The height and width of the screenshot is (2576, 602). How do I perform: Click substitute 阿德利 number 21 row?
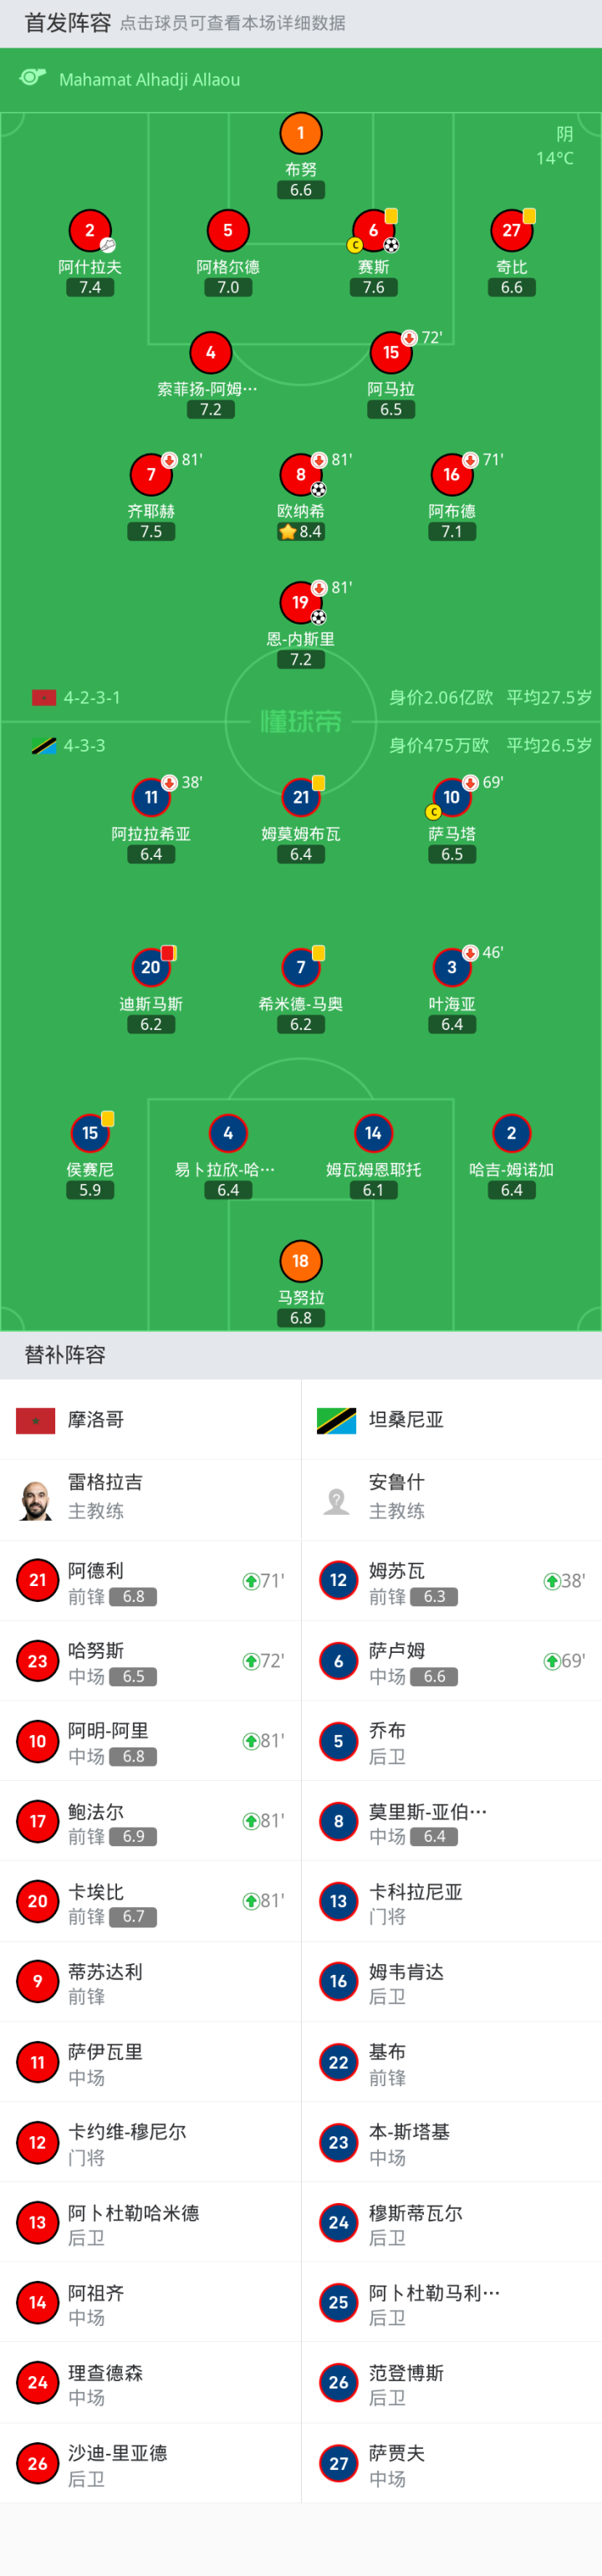(x=150, y=1581)
